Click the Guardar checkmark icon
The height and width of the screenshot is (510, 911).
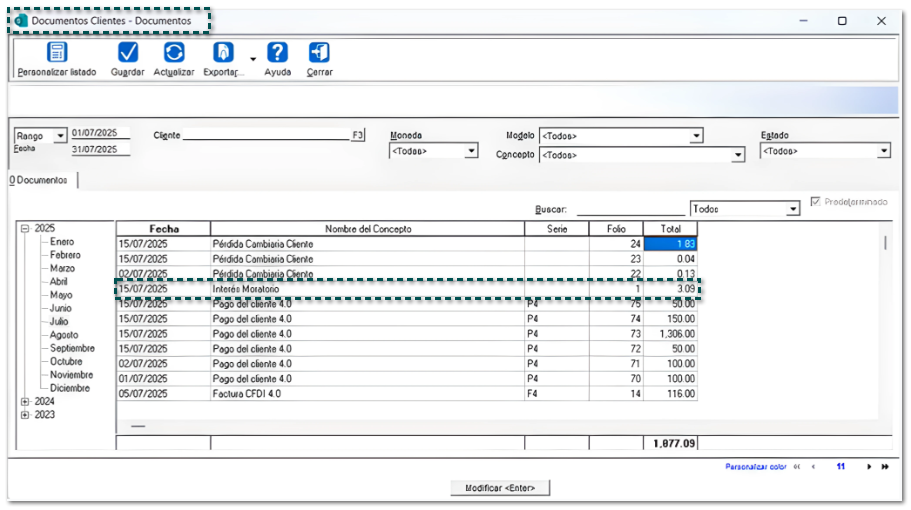pos(128,53)
